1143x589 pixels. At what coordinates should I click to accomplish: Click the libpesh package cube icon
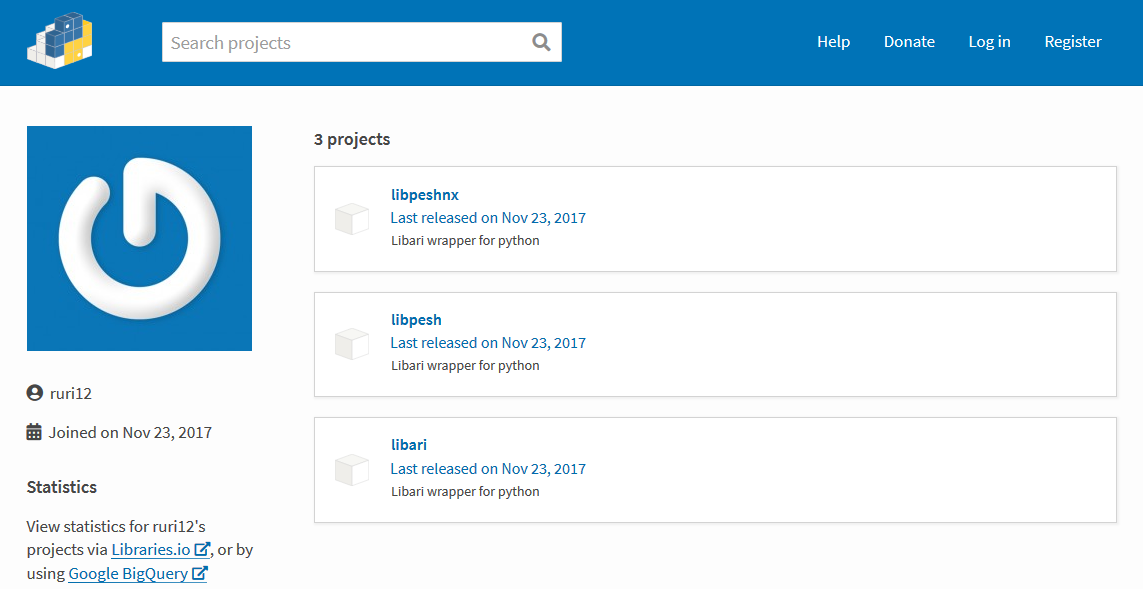(352, 344)
